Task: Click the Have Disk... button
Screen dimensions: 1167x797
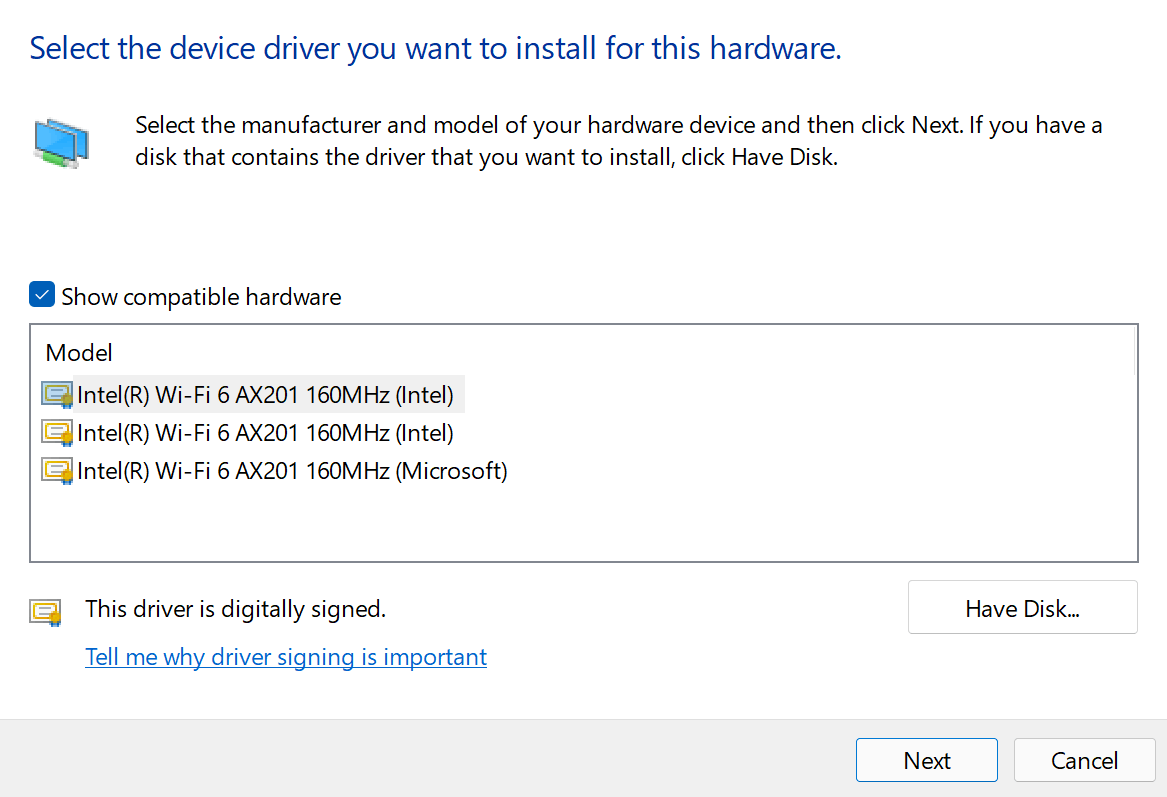Action: pos(1023,607)
